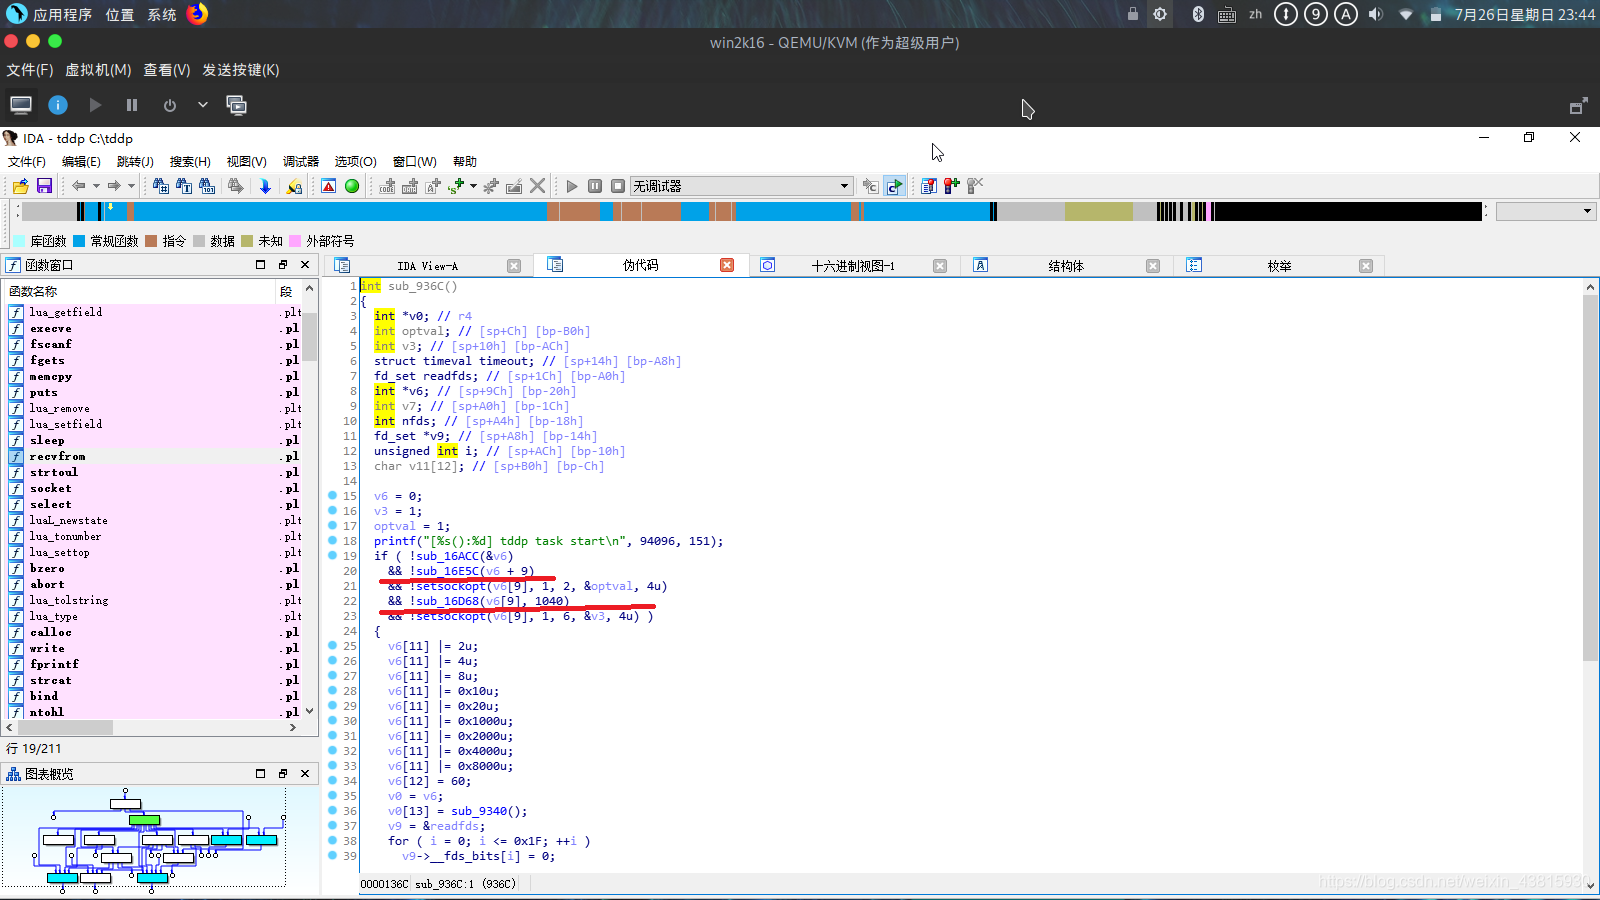The width and height of the screenshot is (1600, 900).
Task: Click the 外部符号 pink legend swatch
Action: [295, 241]
